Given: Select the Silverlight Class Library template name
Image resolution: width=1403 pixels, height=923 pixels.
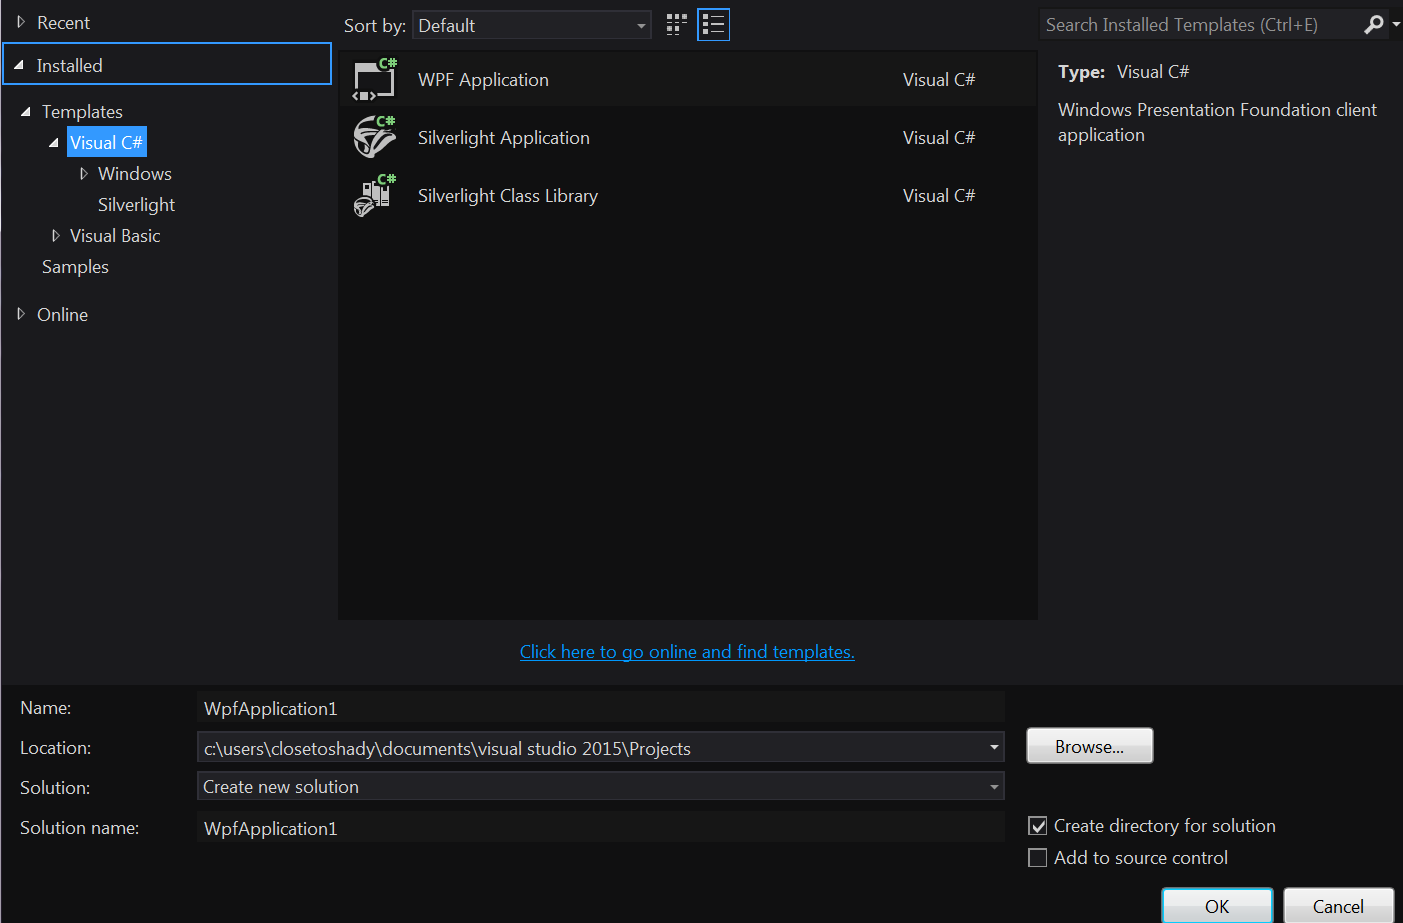Looking at the screenshot, I should tap(508, 196).
